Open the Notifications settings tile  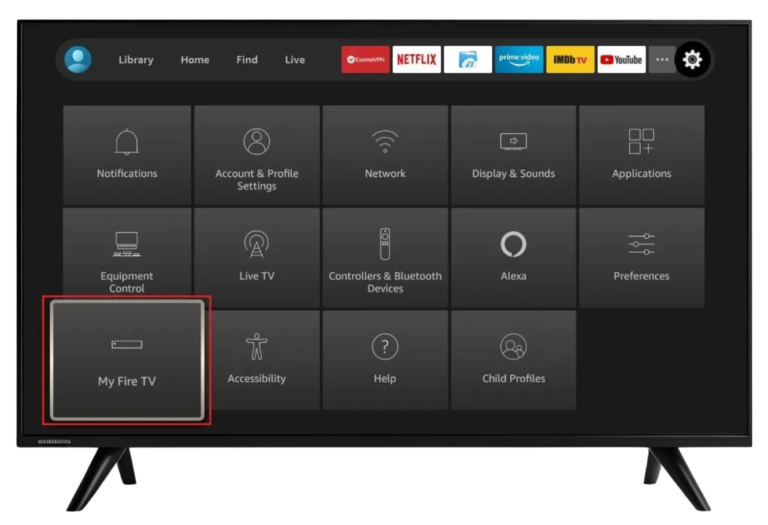[x=127, y=155]
